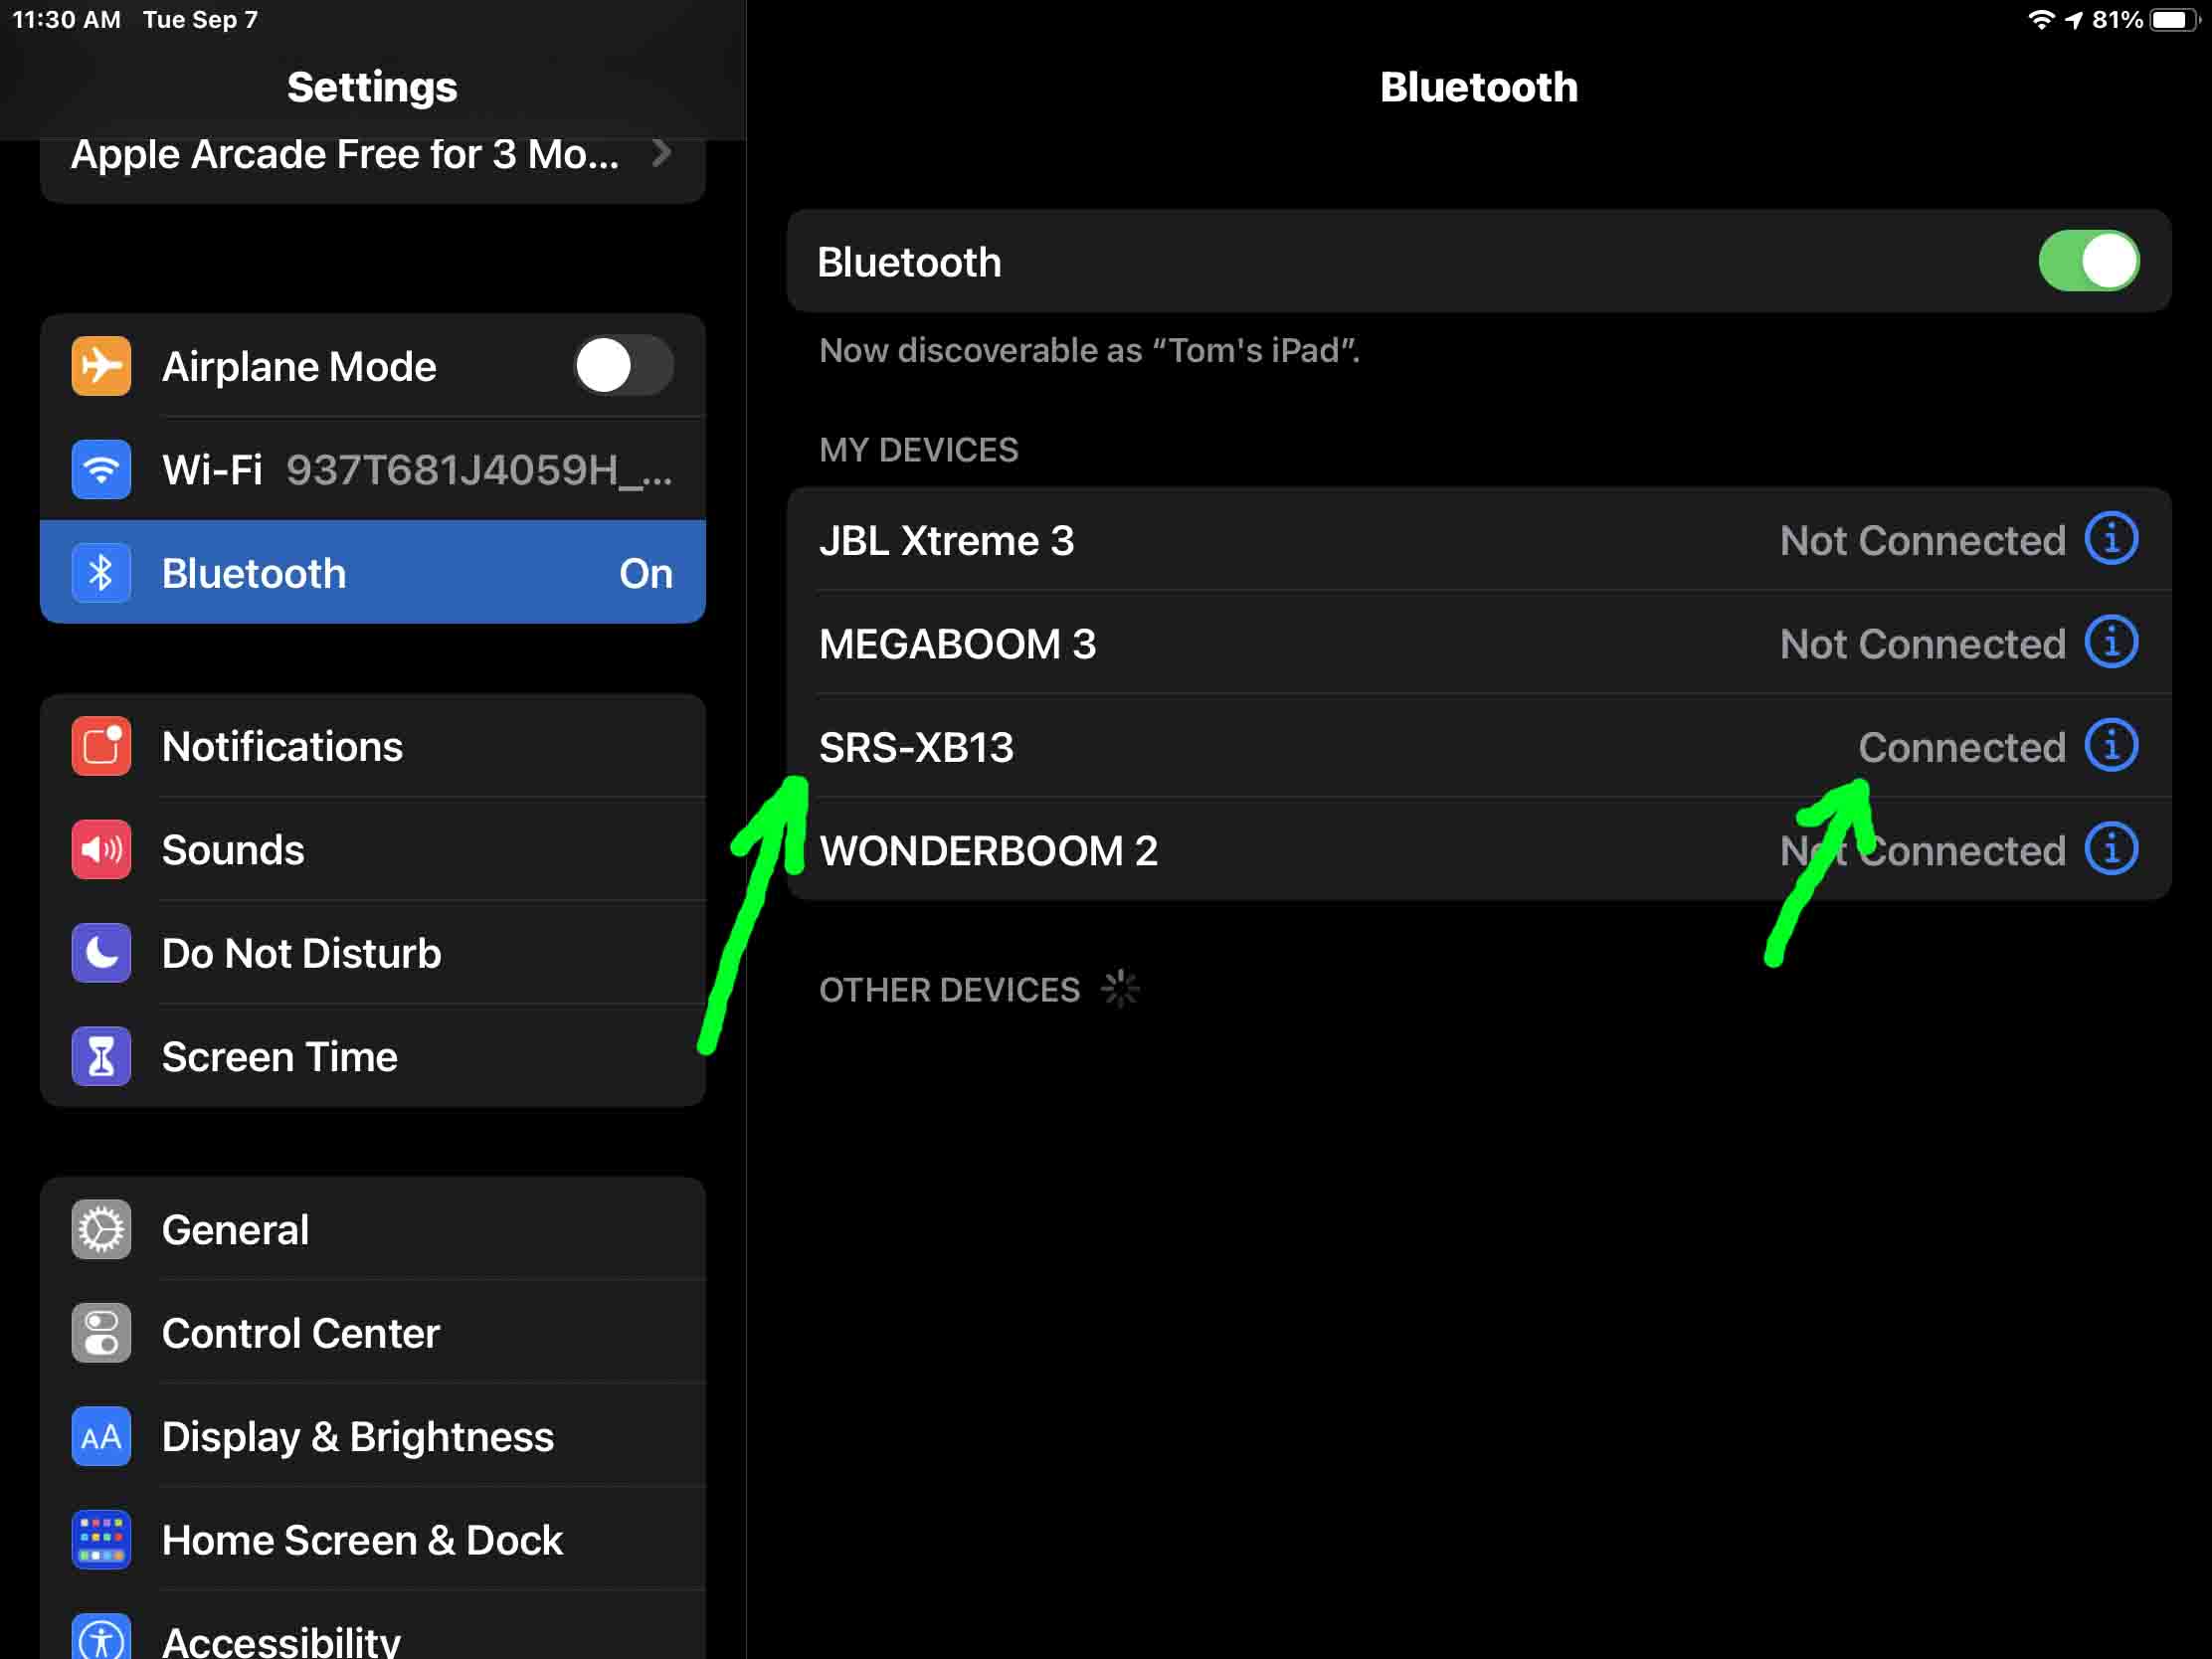Tap the Bluetooth icon in sidebar
Image resolution: width=2212 pixels, height=1659 pixels.
[x=101, y=573]
